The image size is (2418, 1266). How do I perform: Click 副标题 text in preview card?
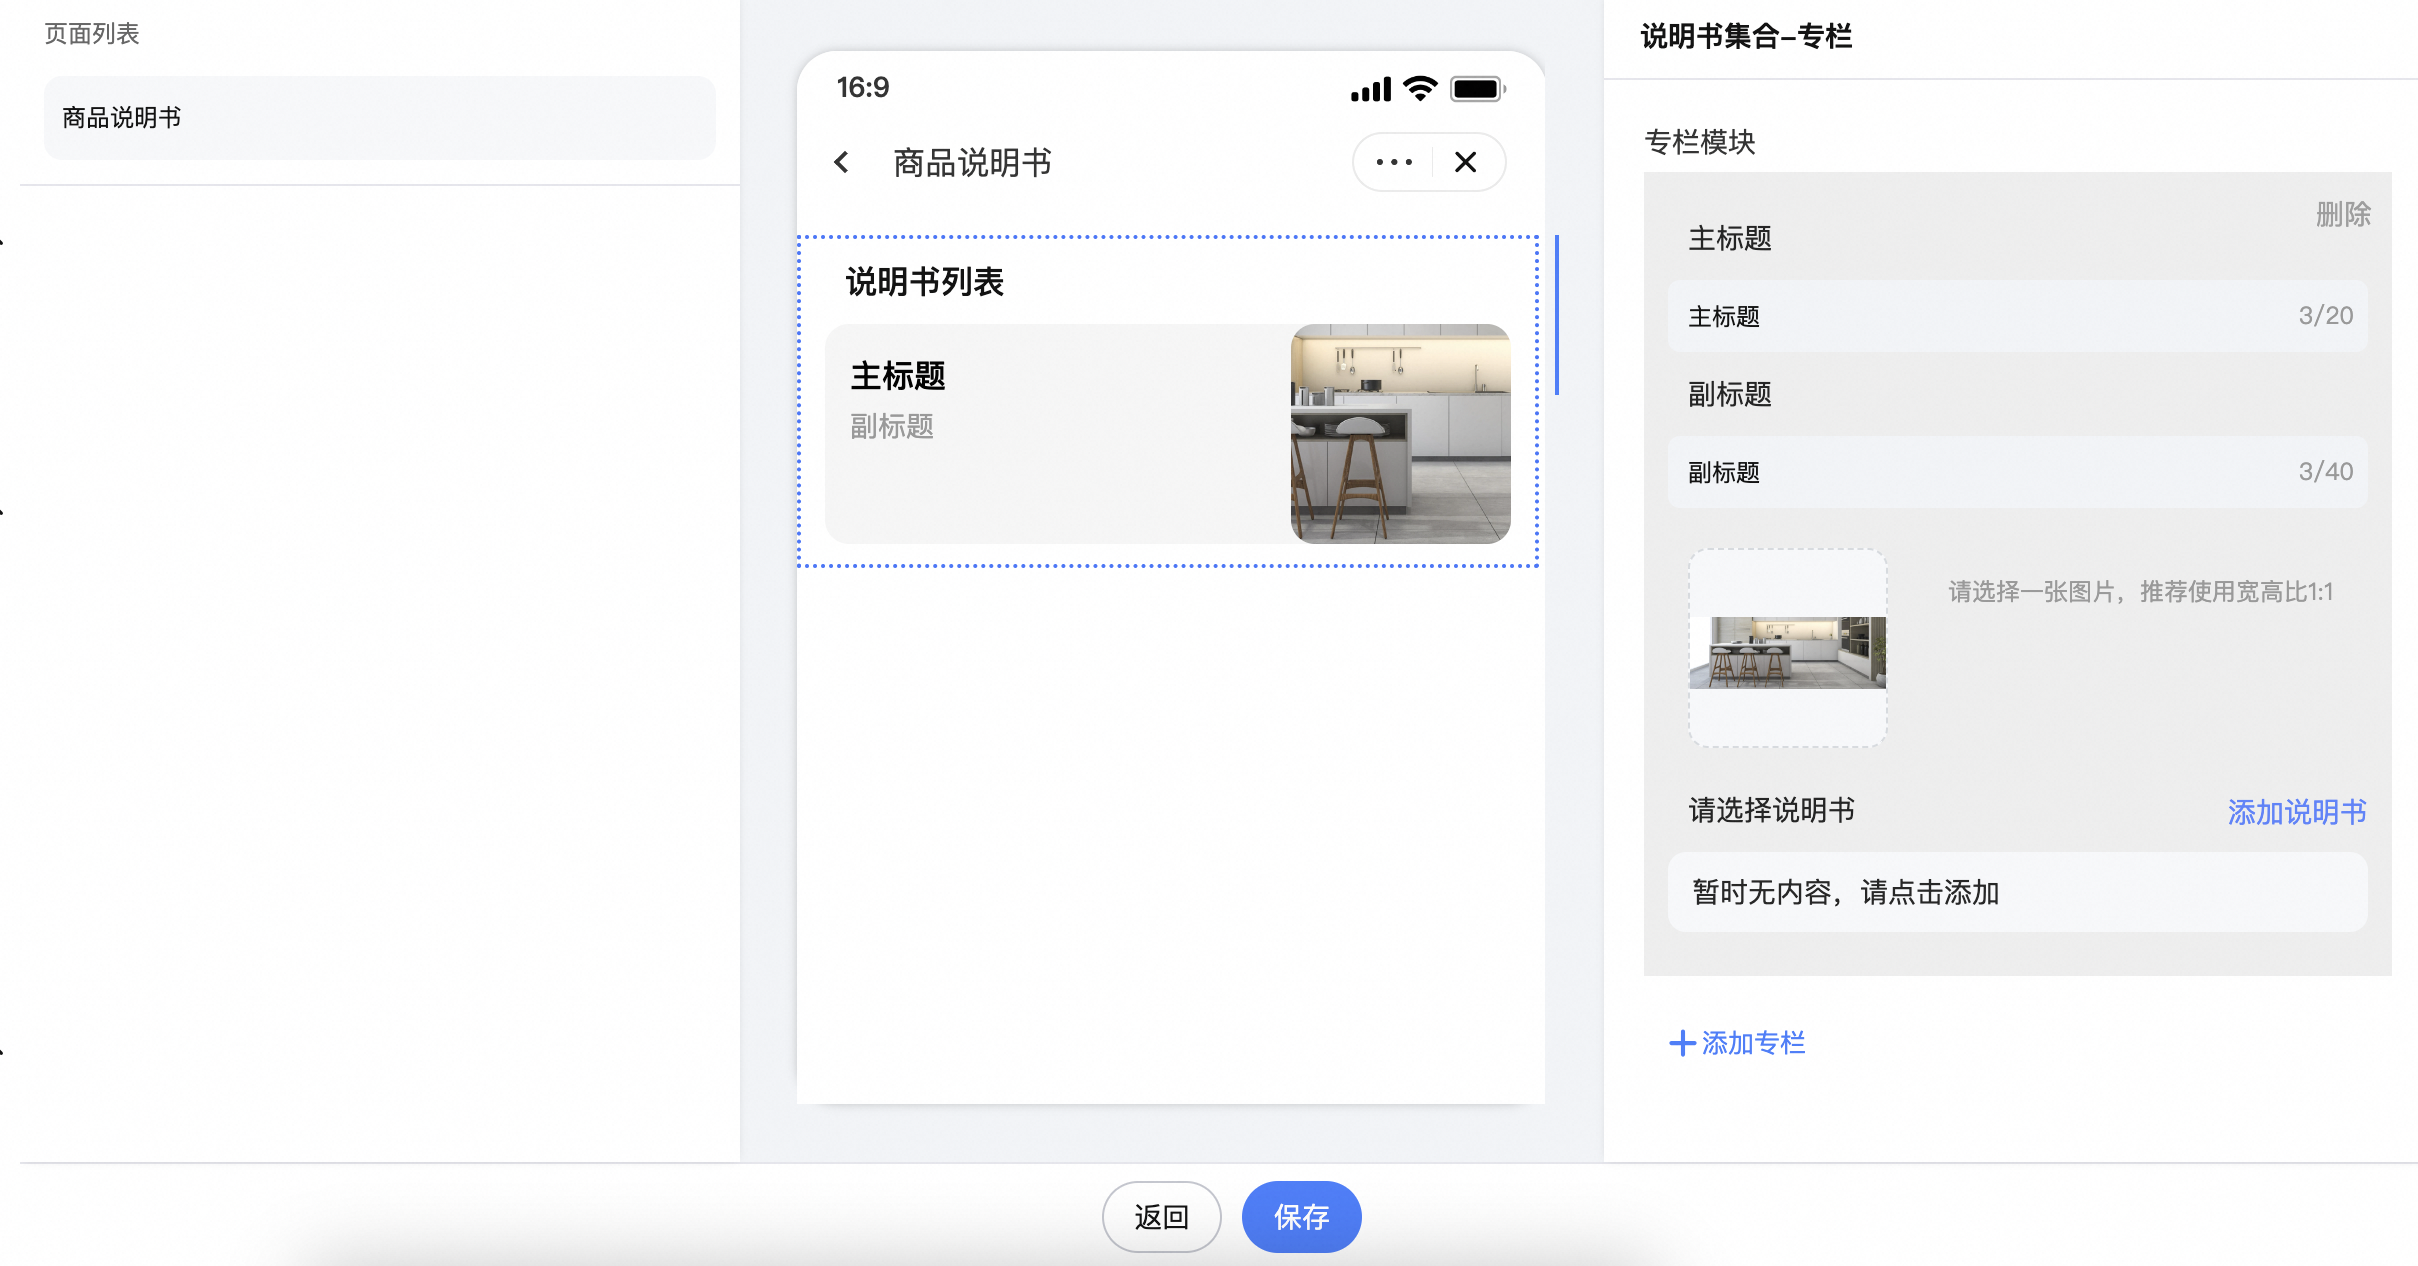click(892, 427)
